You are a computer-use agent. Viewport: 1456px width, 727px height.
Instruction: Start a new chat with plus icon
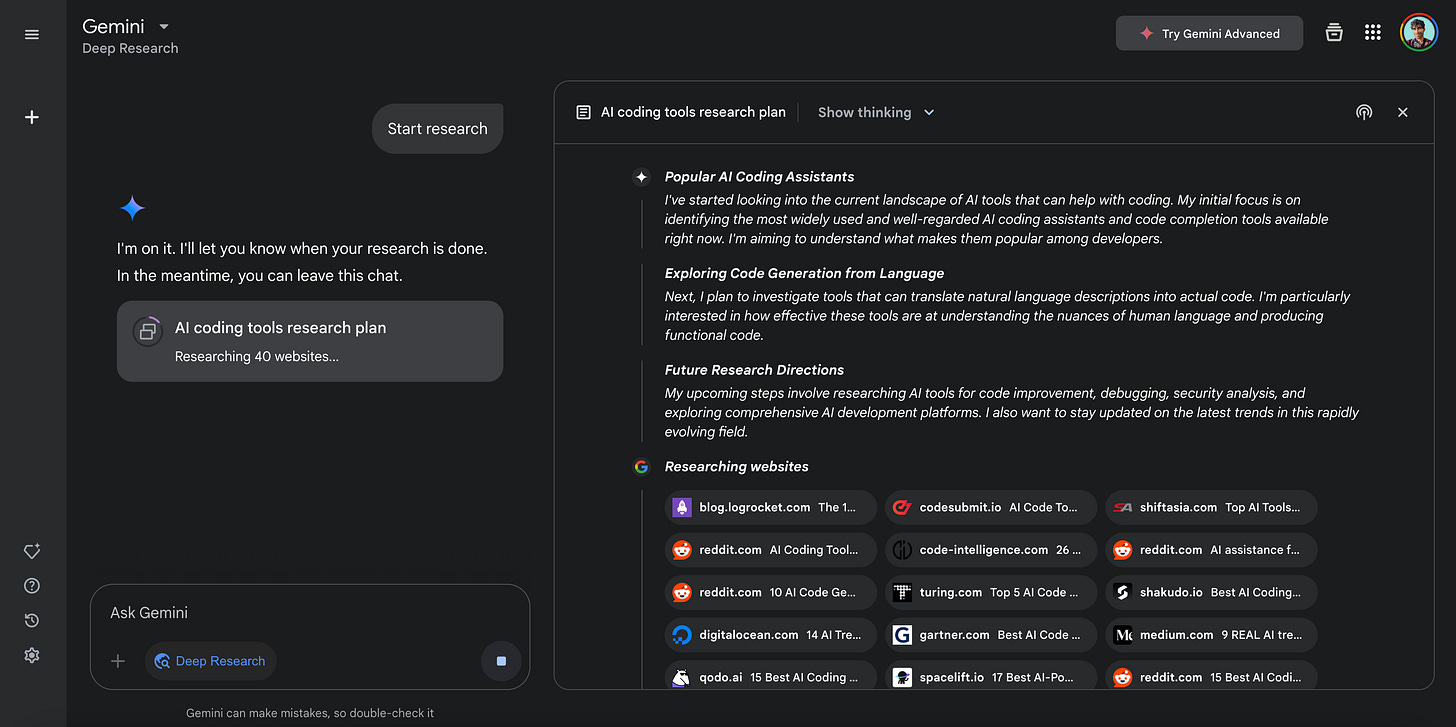32,117
